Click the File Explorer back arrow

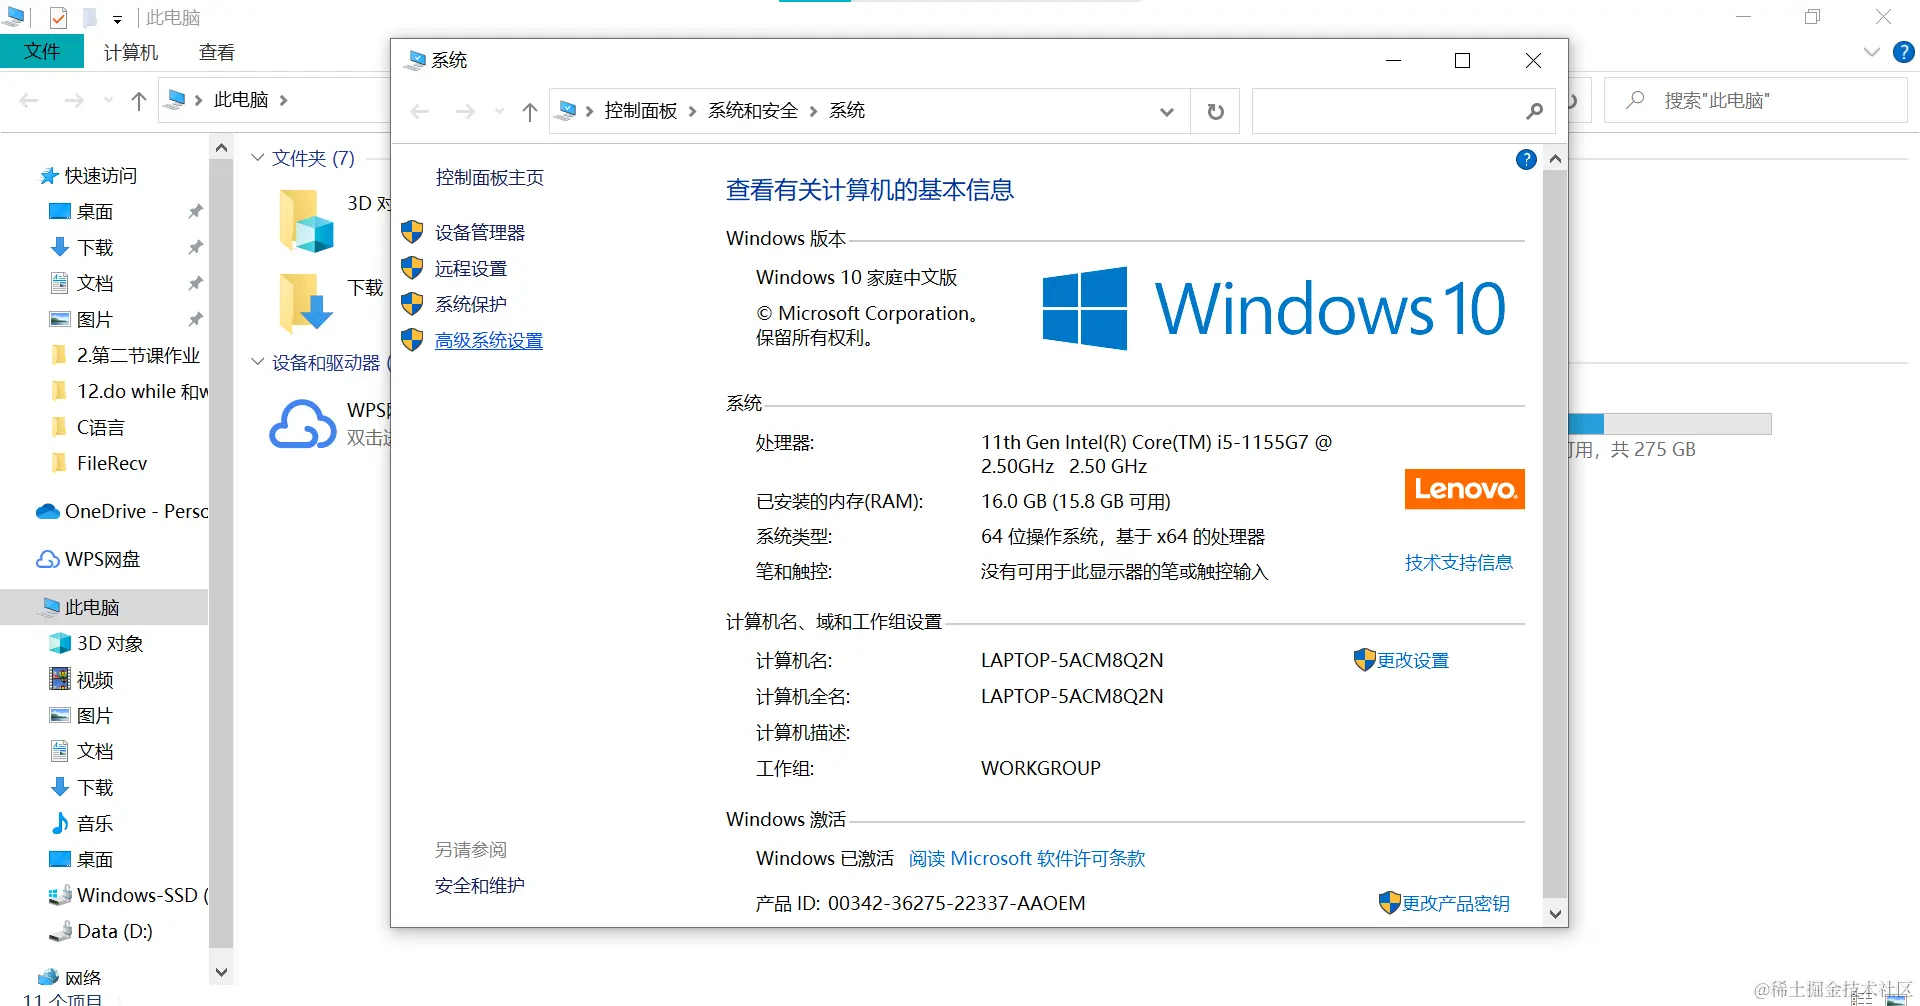click(29, 100)
